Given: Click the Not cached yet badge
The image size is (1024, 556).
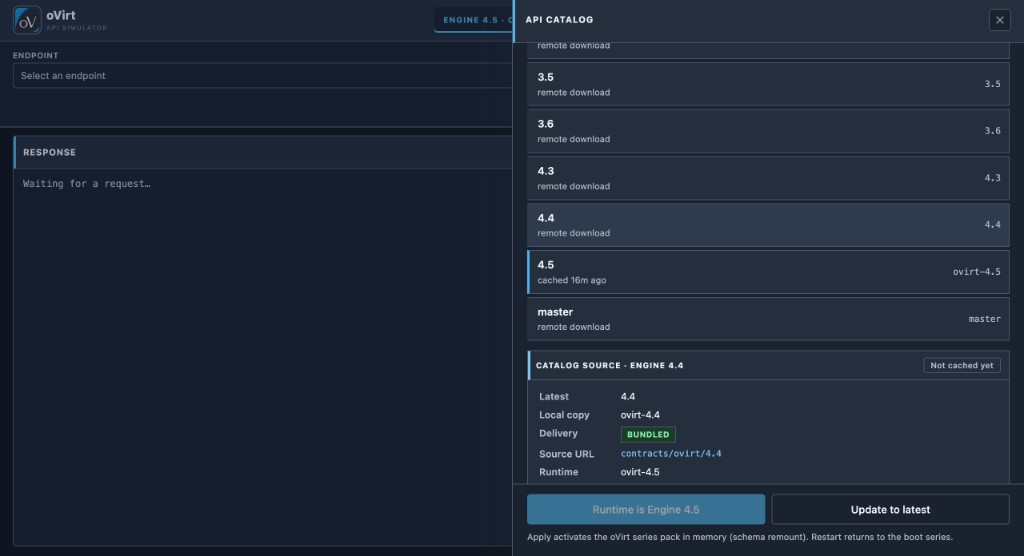Looking at the screenshot, I should 961,365.
